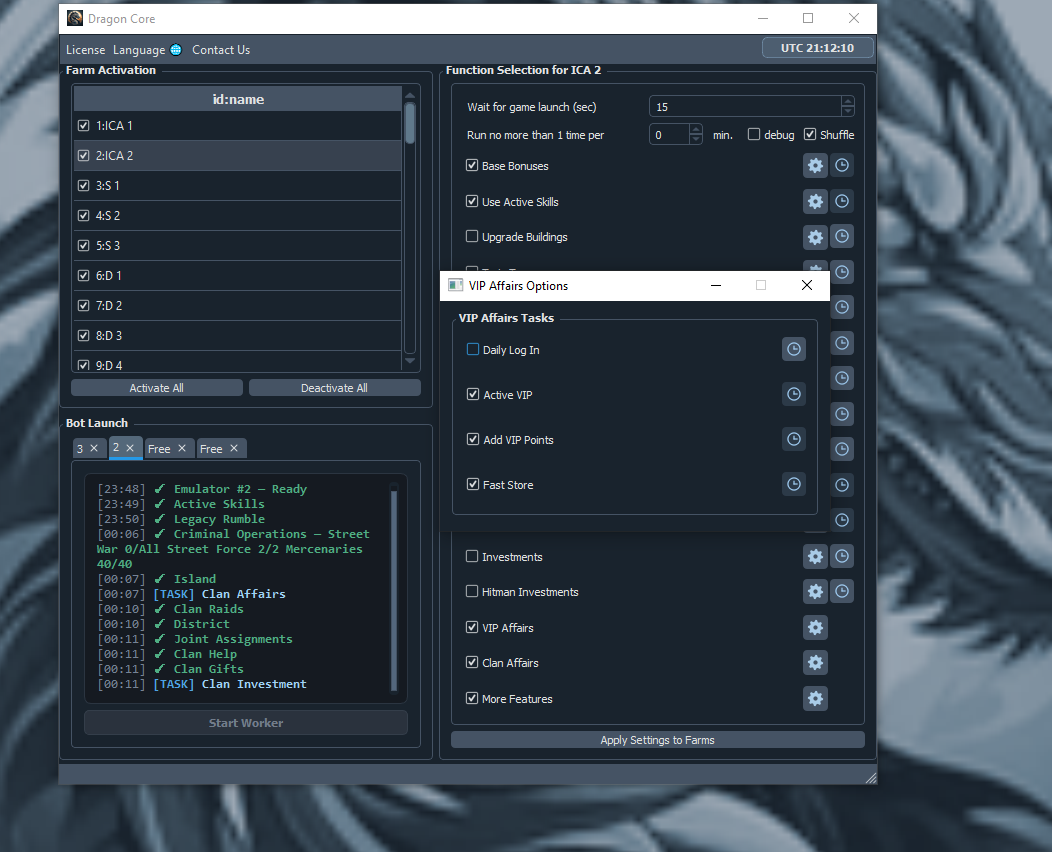Click Apply Settings to Farms
Screen dimensions: 1052x852
[x=658, y=739]
